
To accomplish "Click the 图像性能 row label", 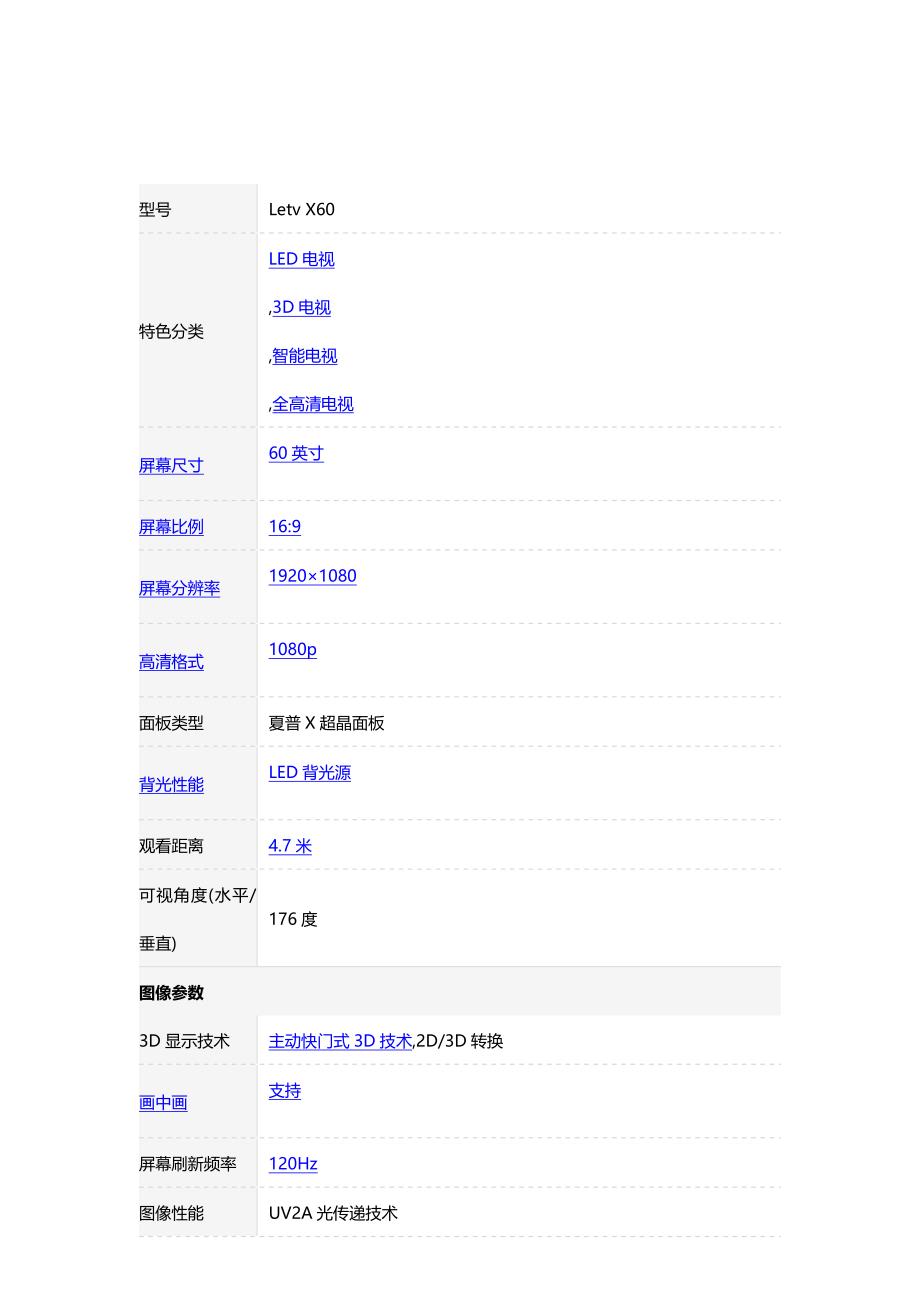I will click(x=171, y=1213).
